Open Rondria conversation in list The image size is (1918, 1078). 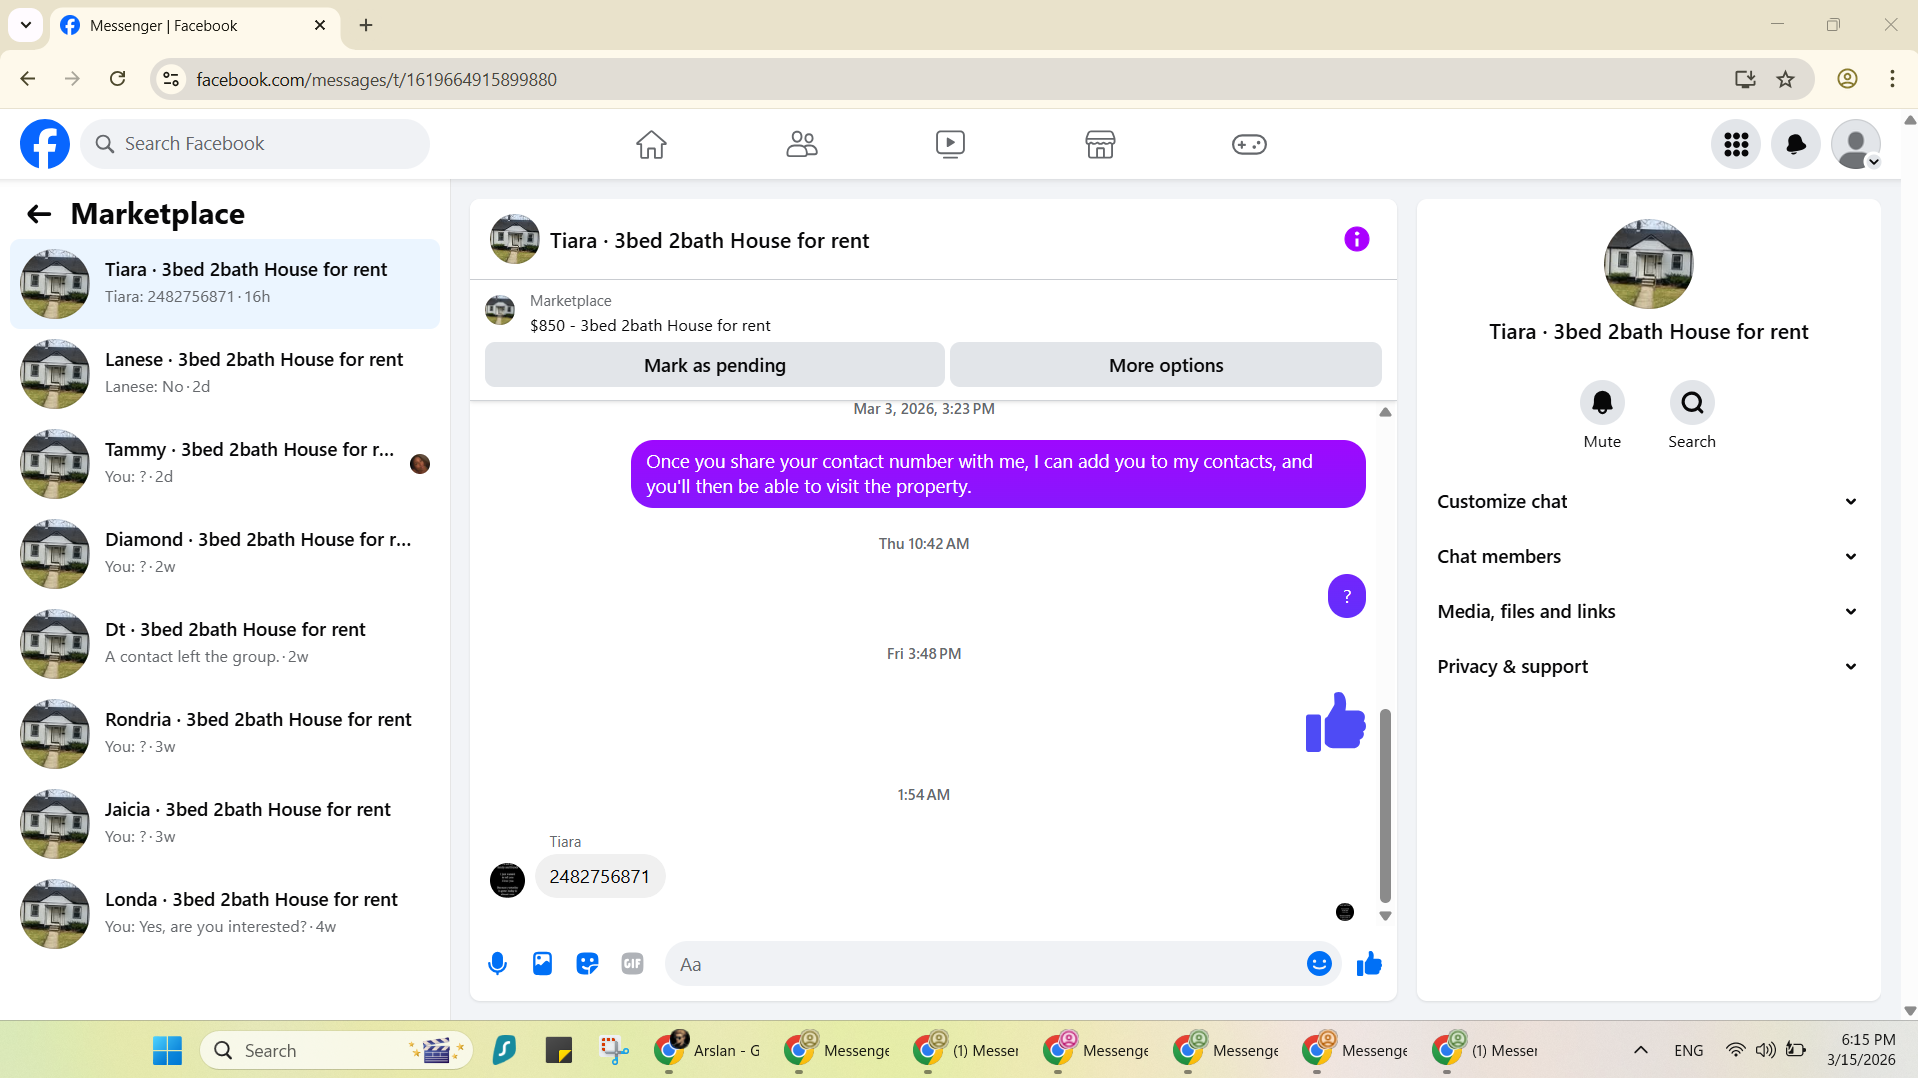(225, 734)
